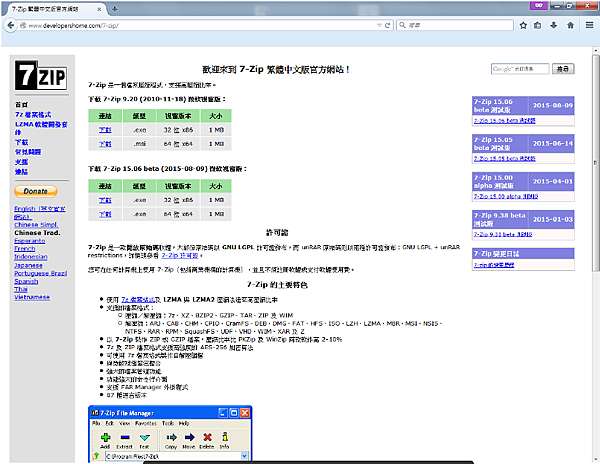600x464 pixels.
Task: Click the purple mask icon in title bar
Action: (x=539, y=5)
